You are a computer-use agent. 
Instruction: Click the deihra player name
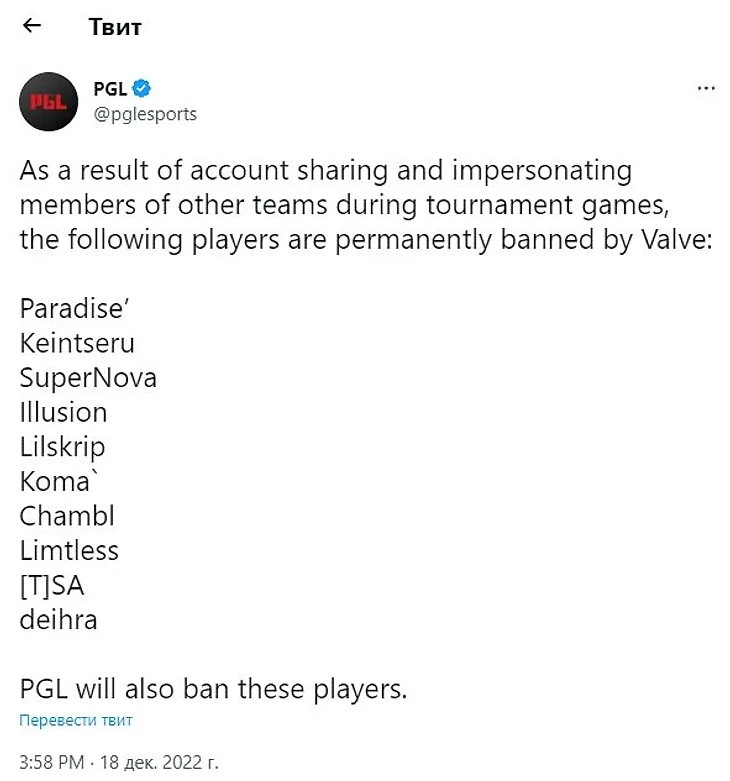(x=58, y=620)
